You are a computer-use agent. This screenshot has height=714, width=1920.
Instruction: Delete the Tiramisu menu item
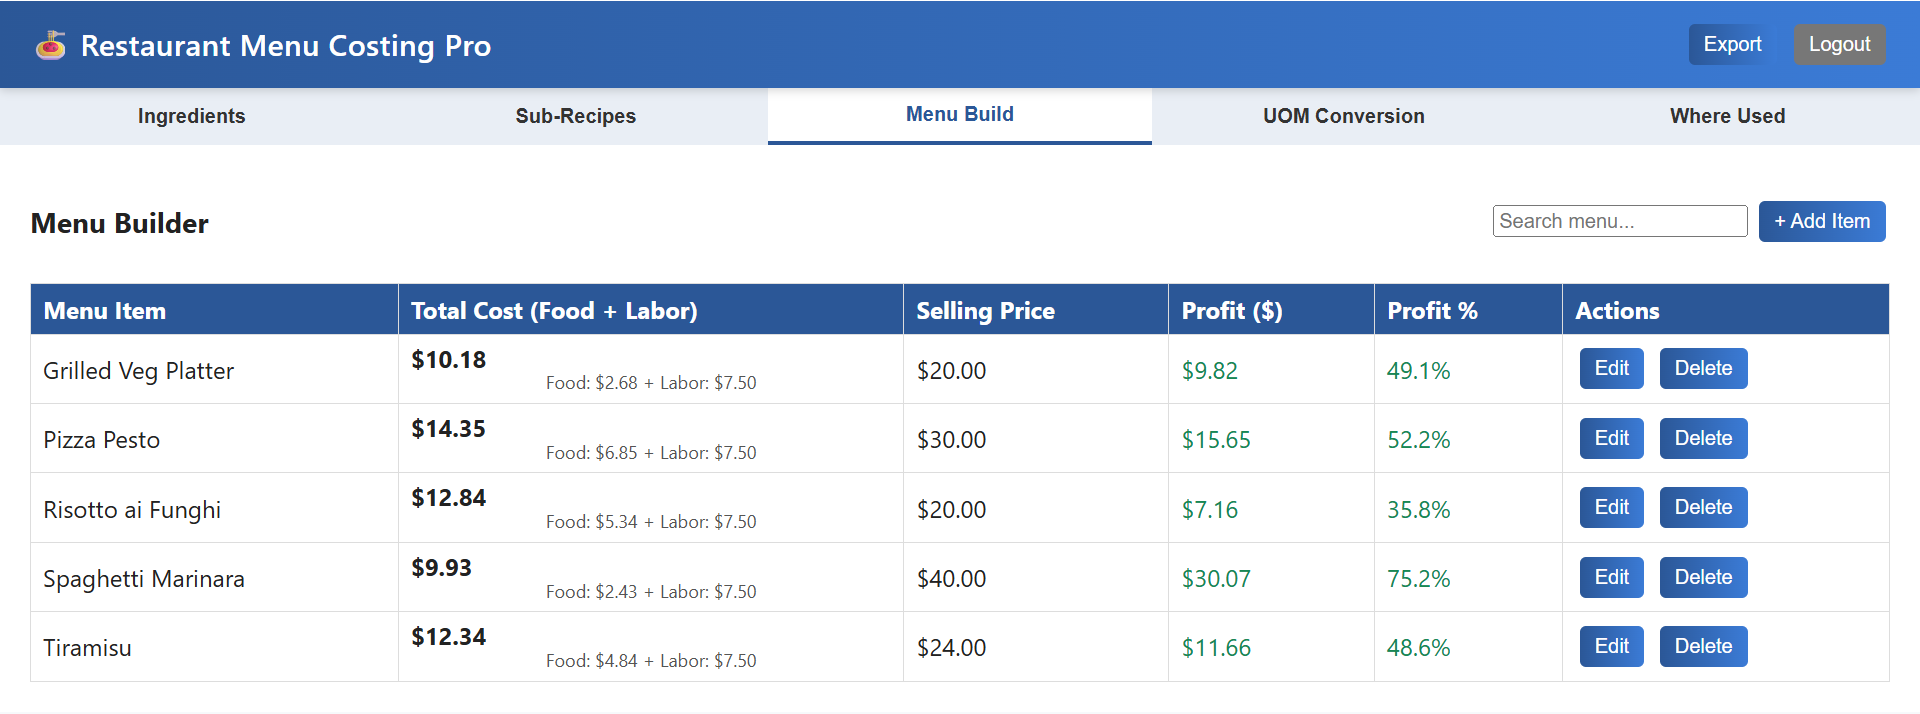coord(1703,646)
